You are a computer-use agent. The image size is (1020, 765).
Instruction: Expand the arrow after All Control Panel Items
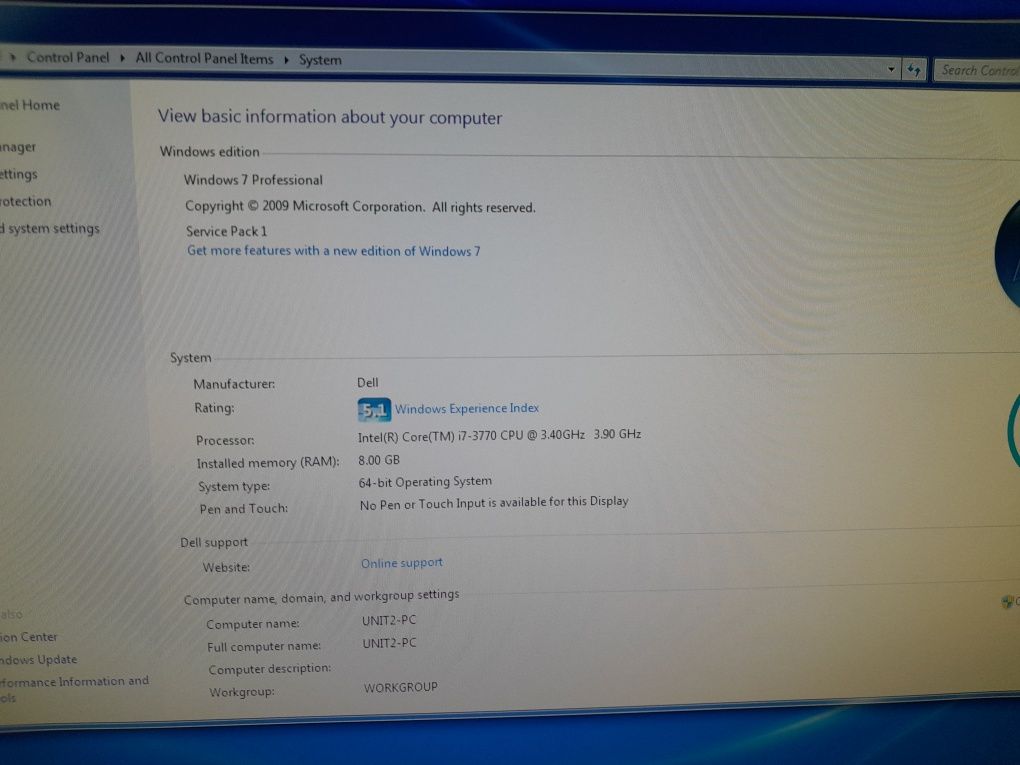click(286, 60)
